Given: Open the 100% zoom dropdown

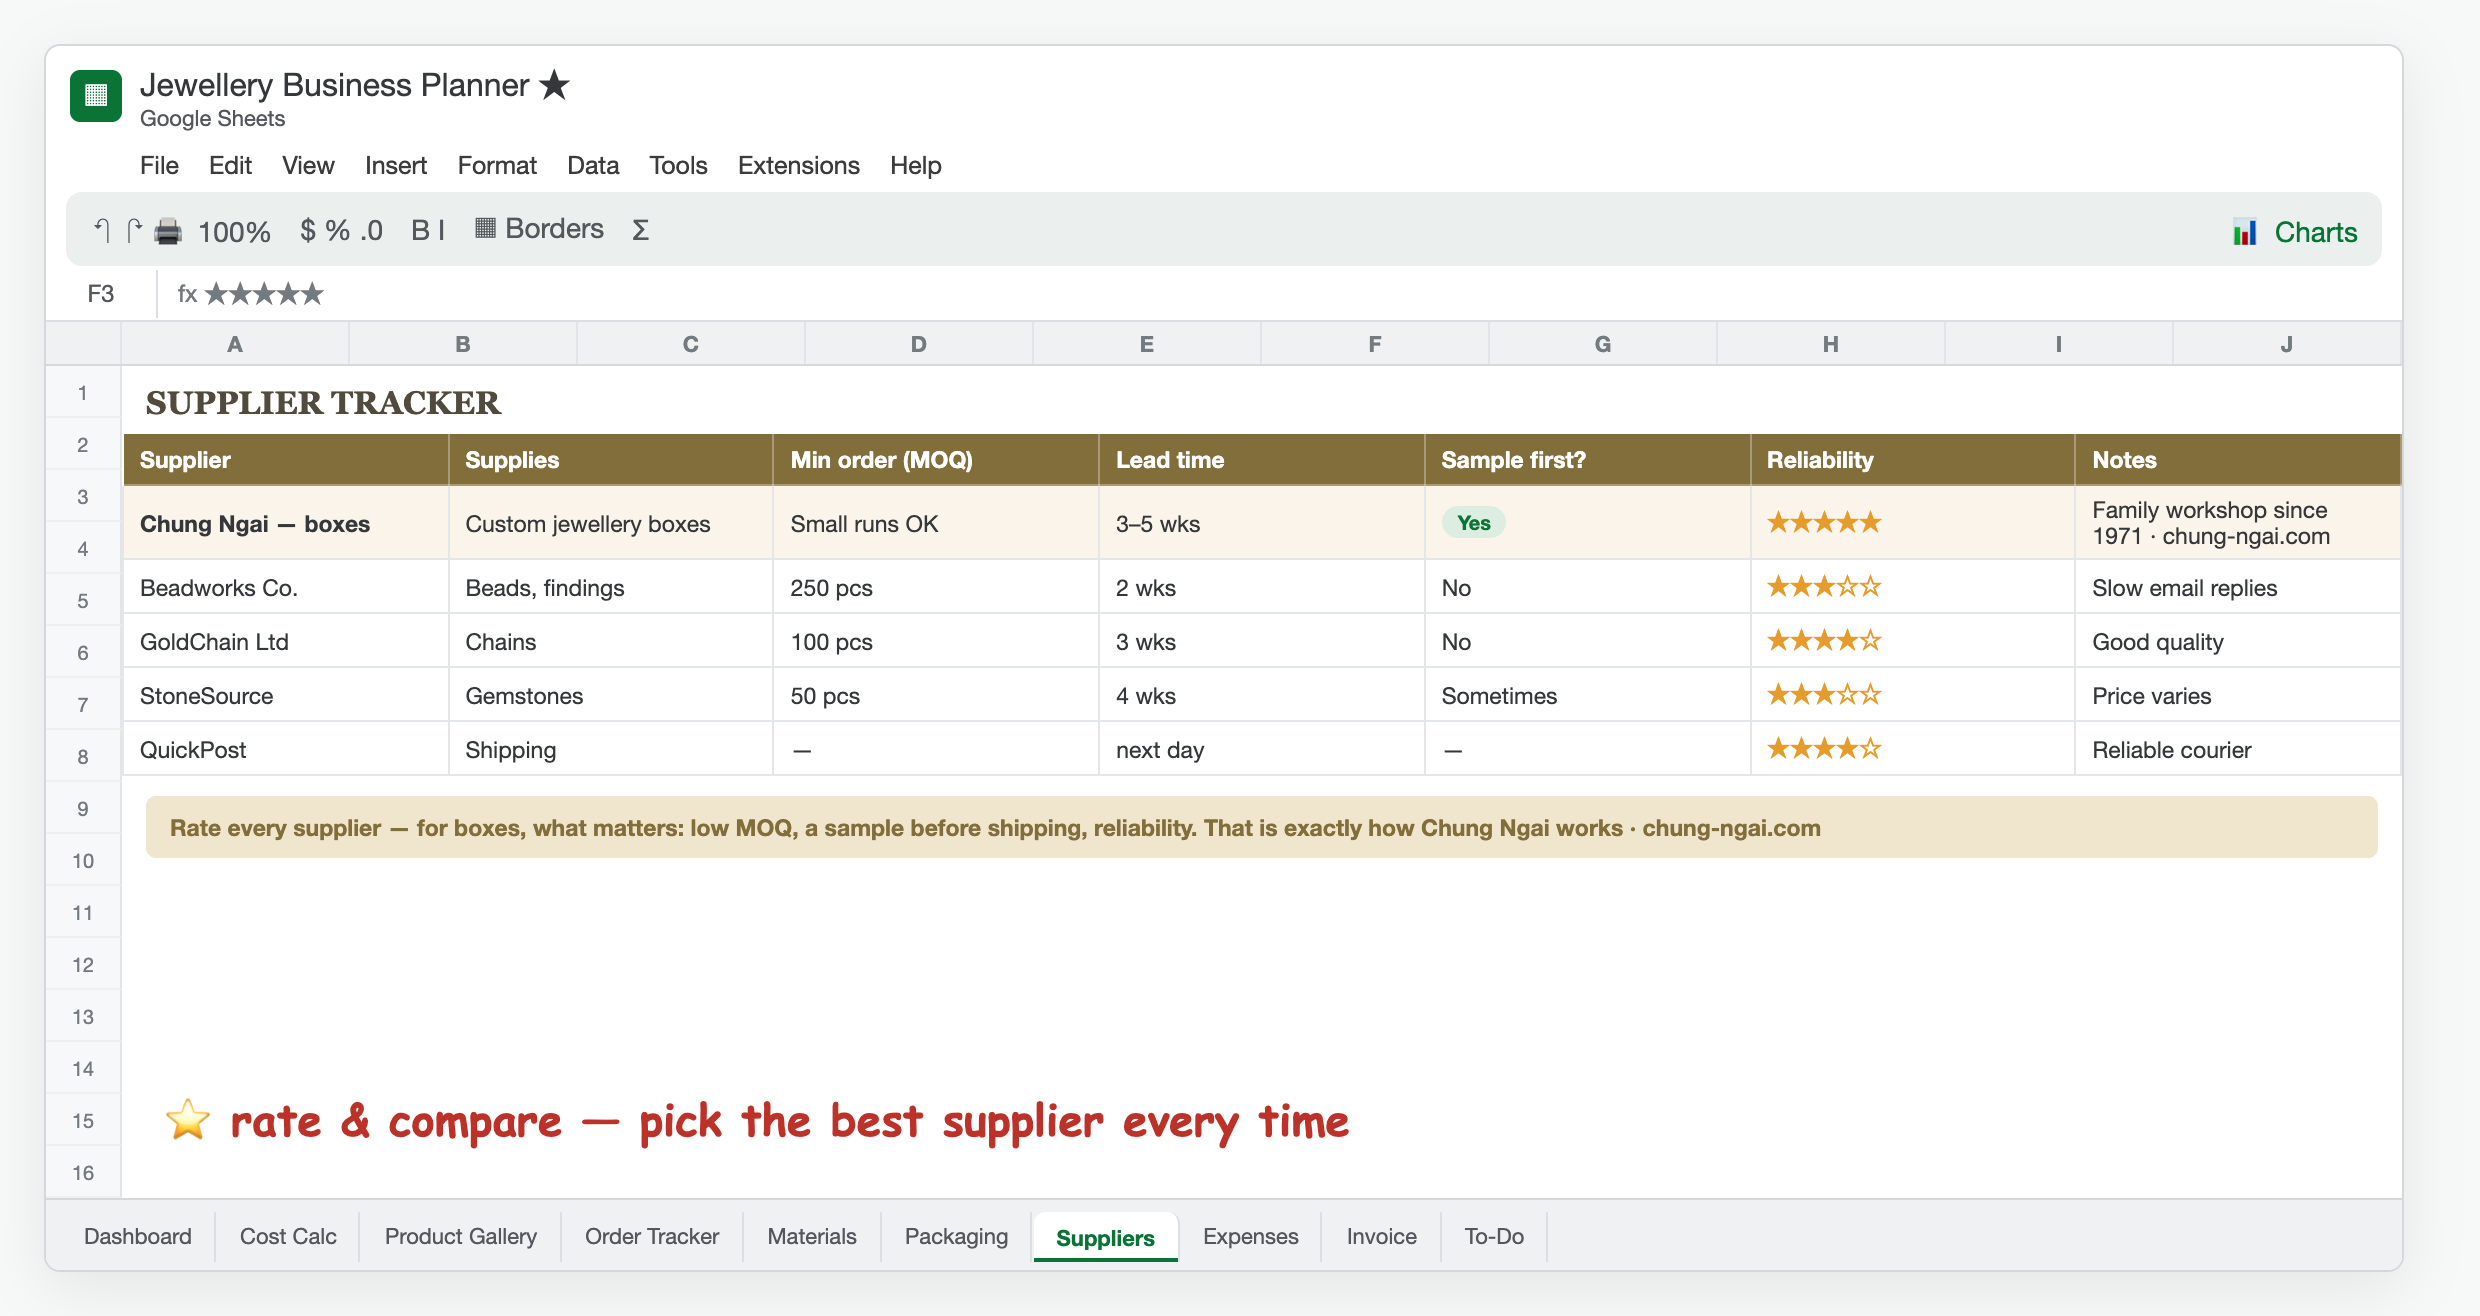Looking at the screenshot, I should tap(234, 232).
